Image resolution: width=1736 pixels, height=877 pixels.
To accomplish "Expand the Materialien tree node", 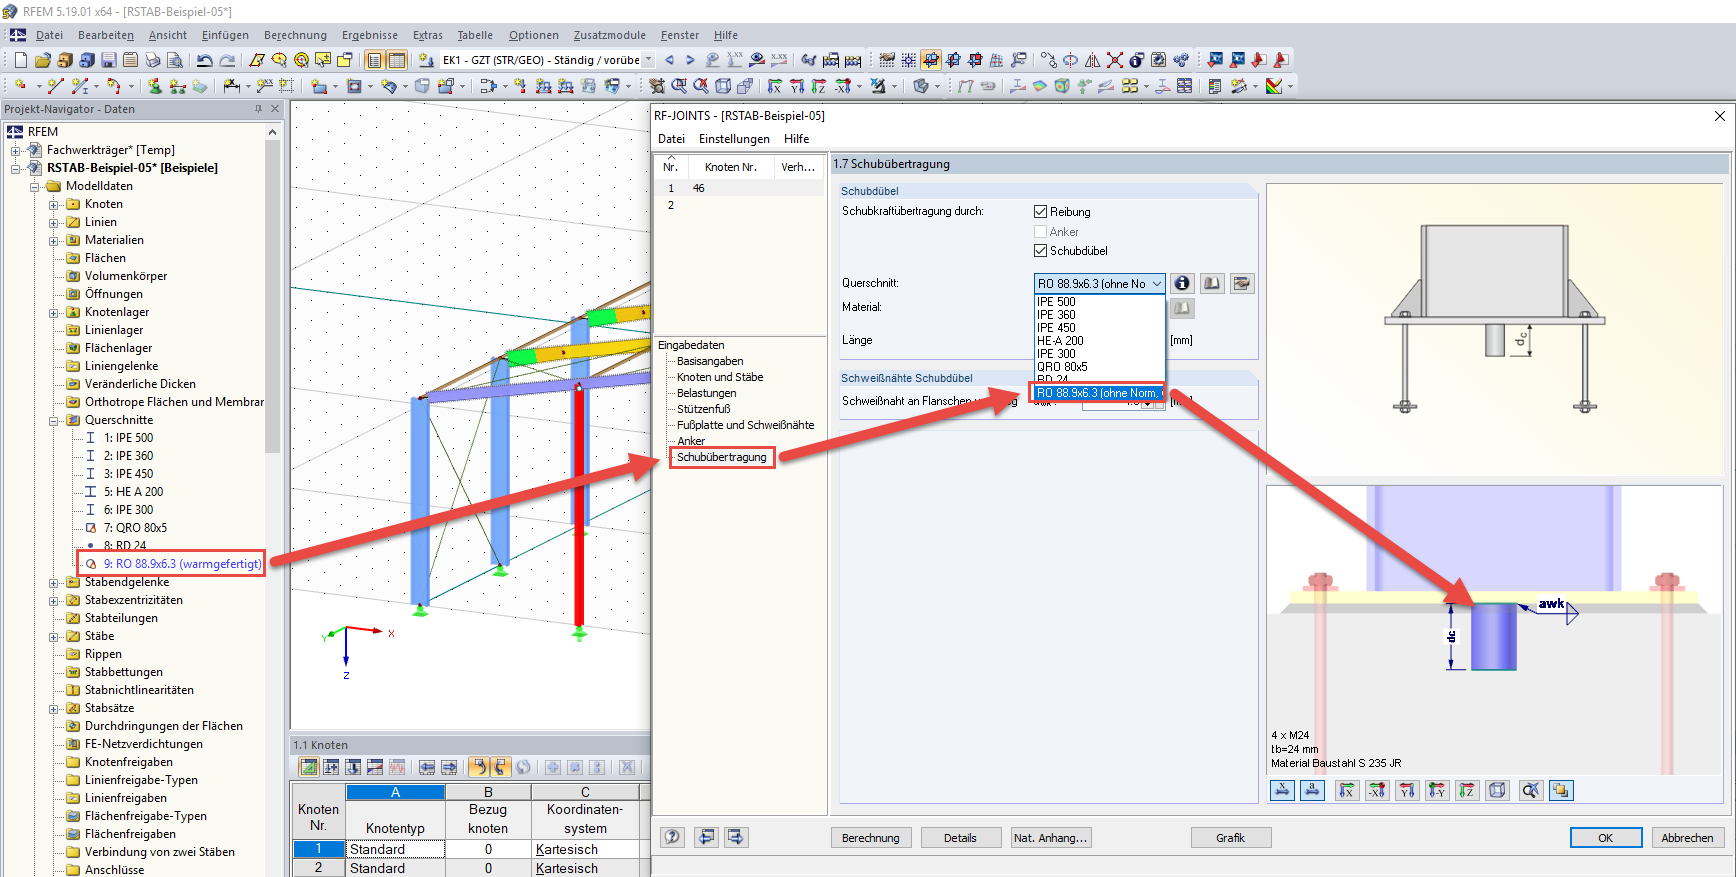I will 54,240.
